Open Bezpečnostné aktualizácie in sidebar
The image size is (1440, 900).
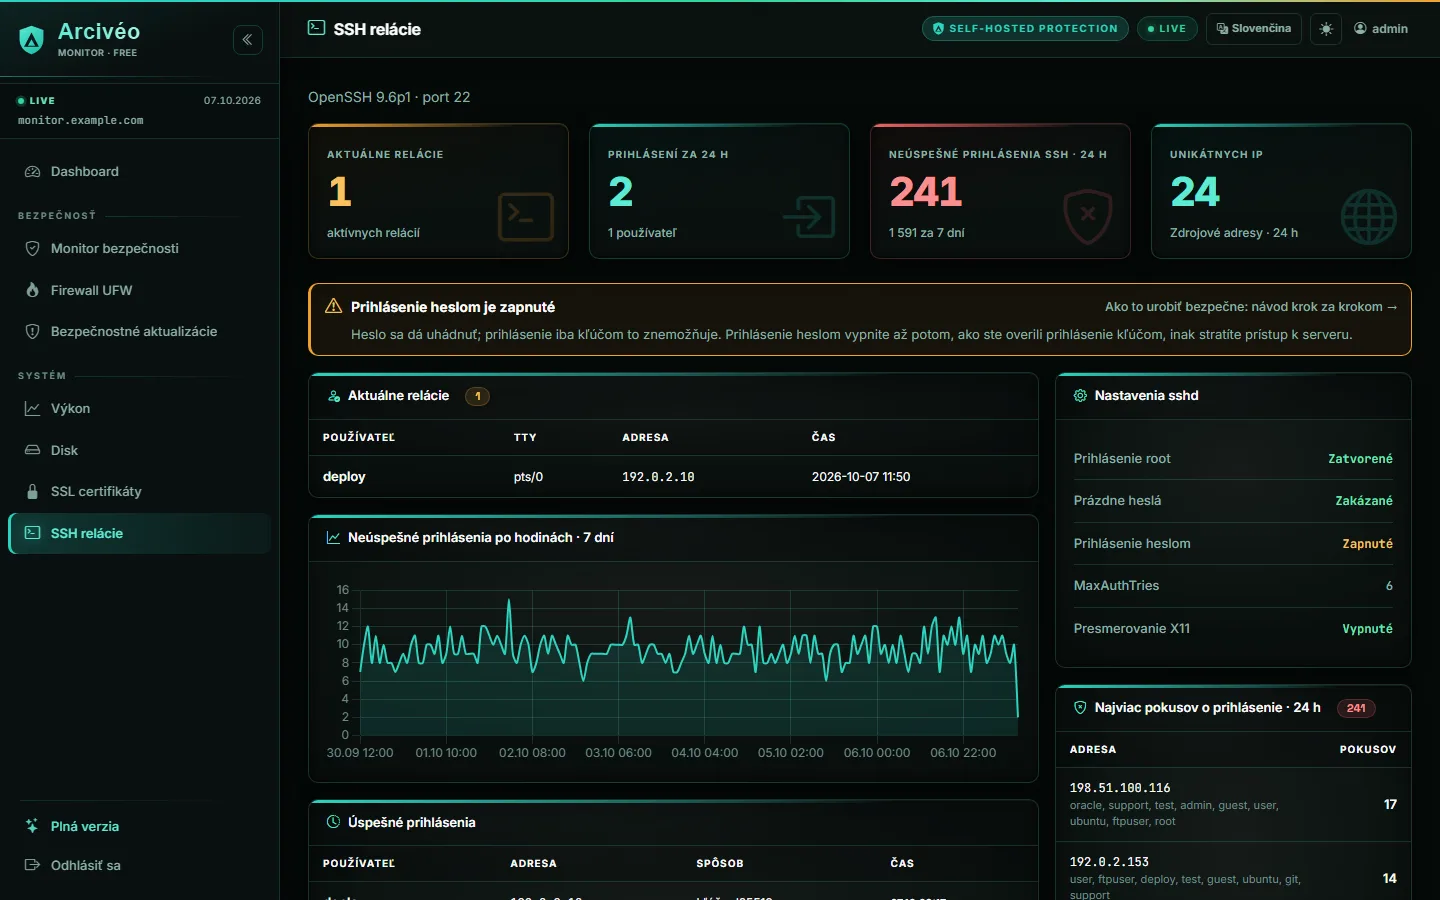click(139, 332)
